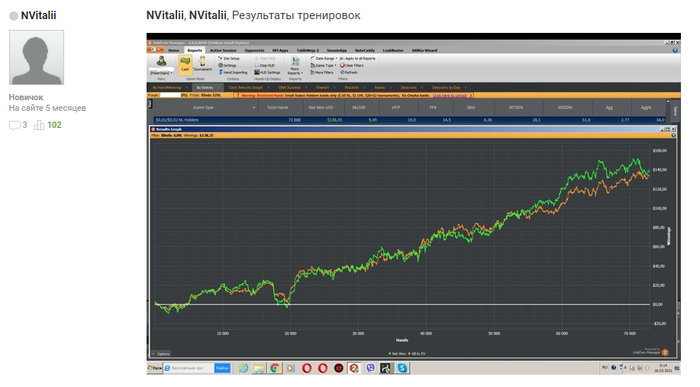The height and width of the screenshot is (387, 700).
Task: Open the Home ribbon tab
Action: coord(173,50)
